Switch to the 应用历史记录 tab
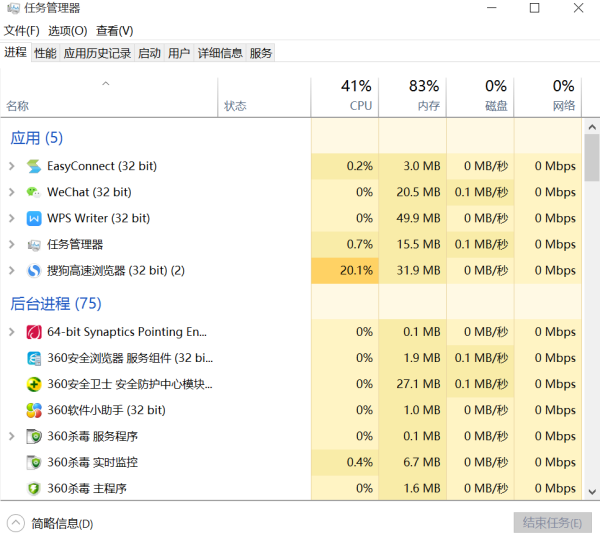Image resolution: width=600 pixels, height=534 pixels. tap(97, 53)
